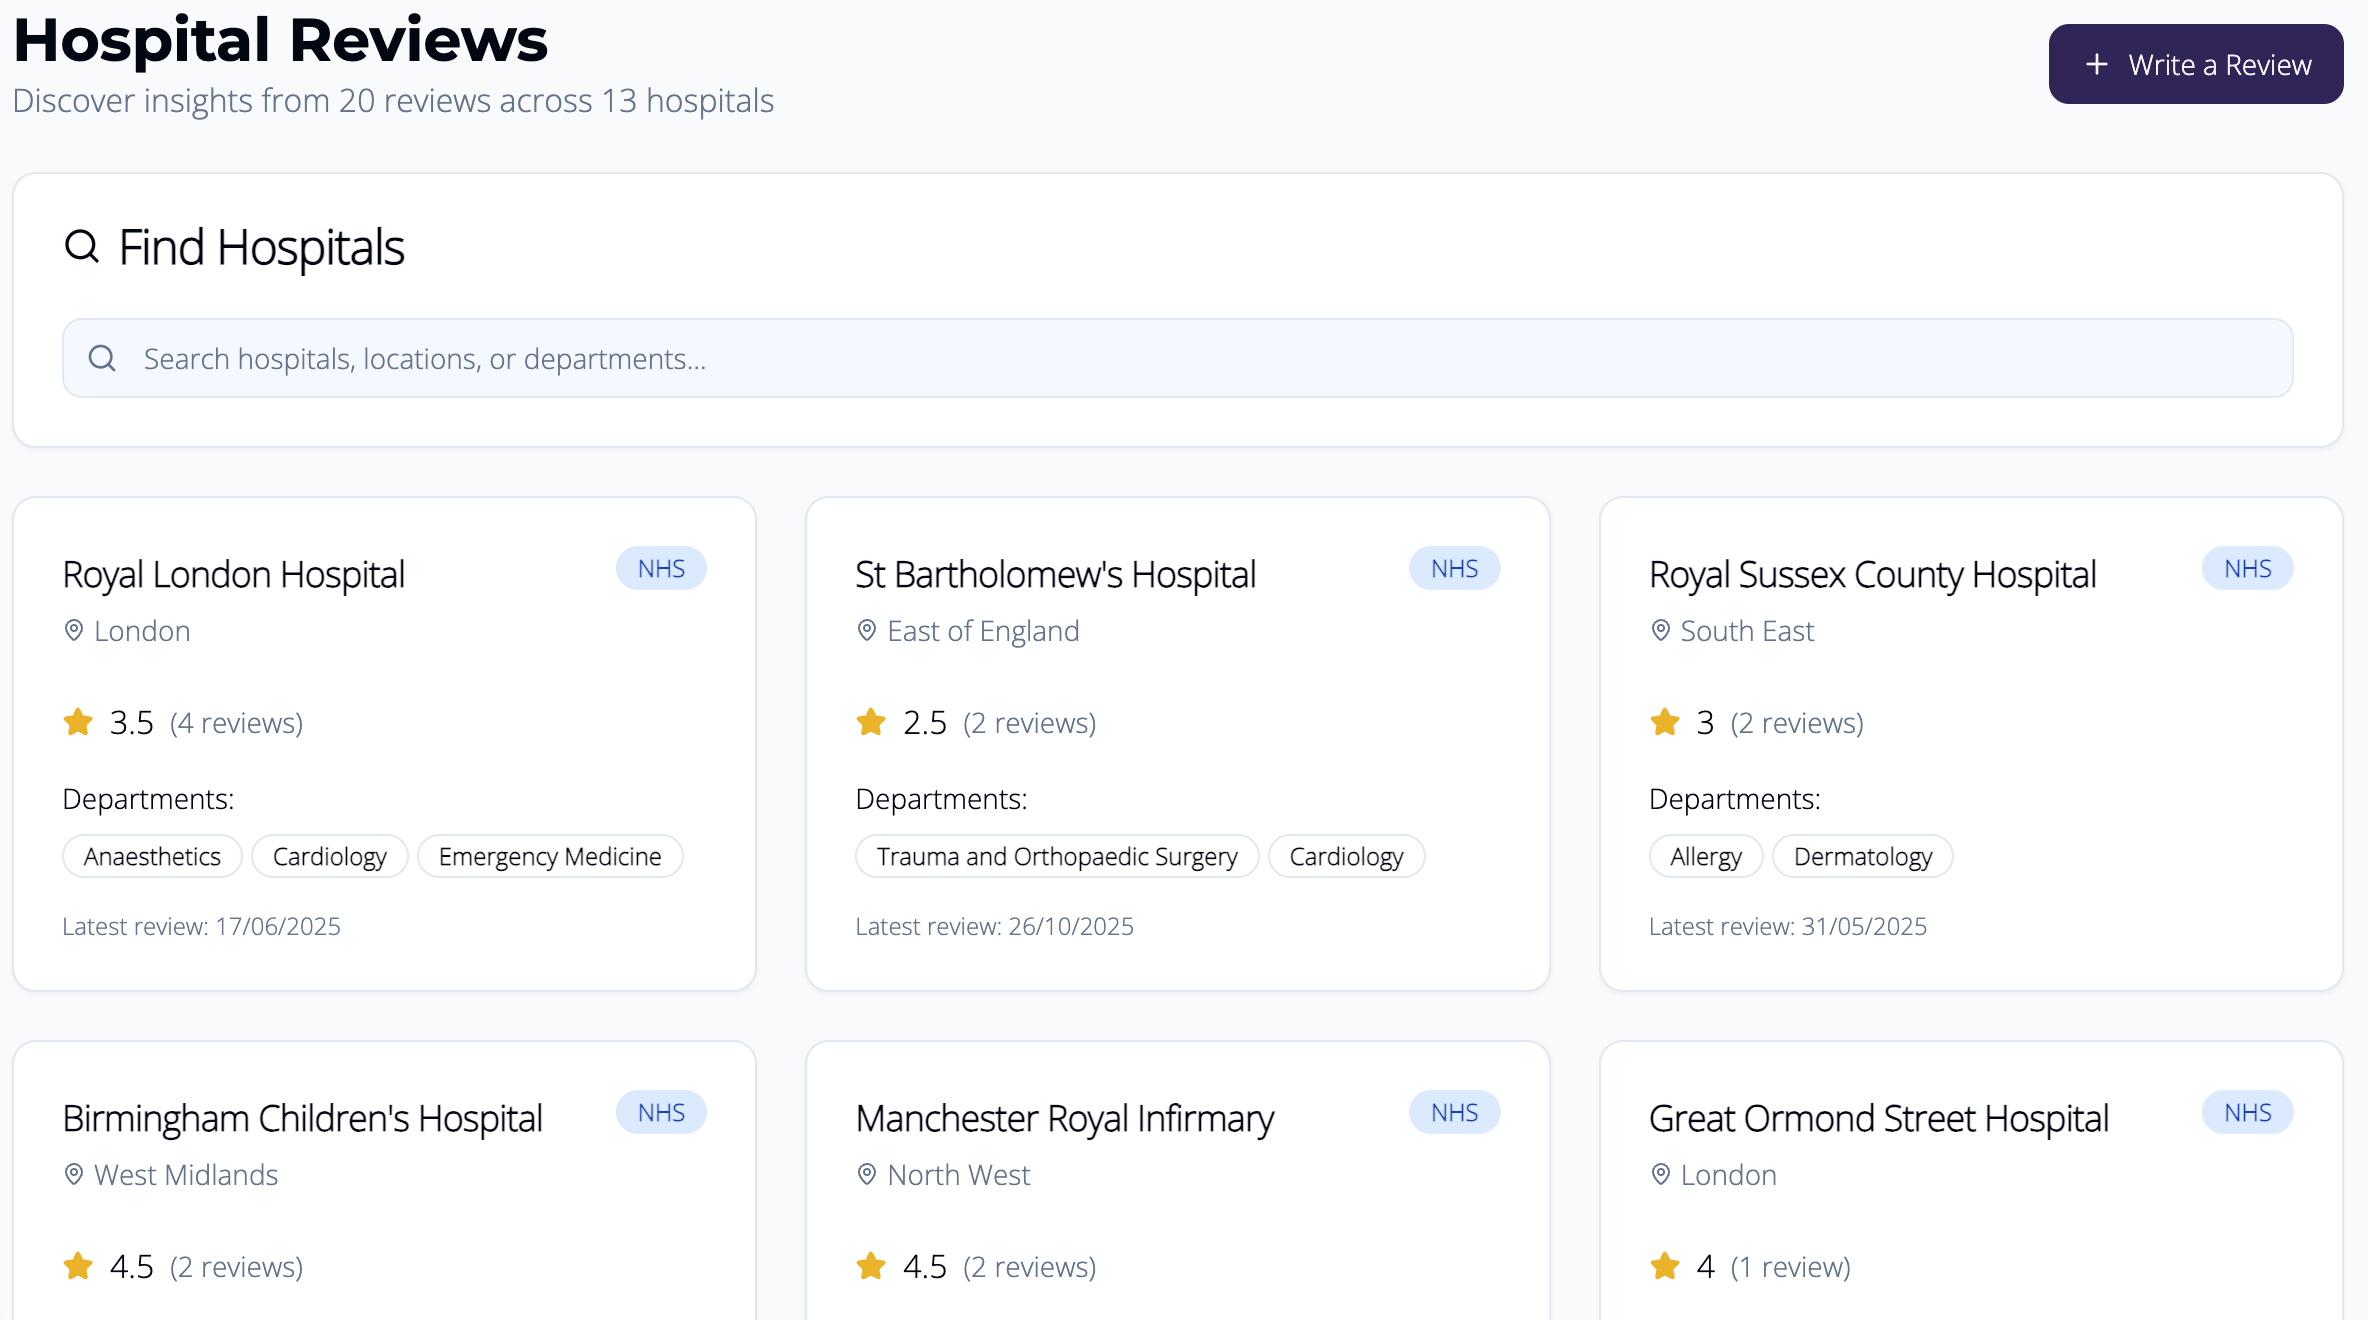
Task: Click the star icon on Royal Sussex County card
Action: (1663, 721)
